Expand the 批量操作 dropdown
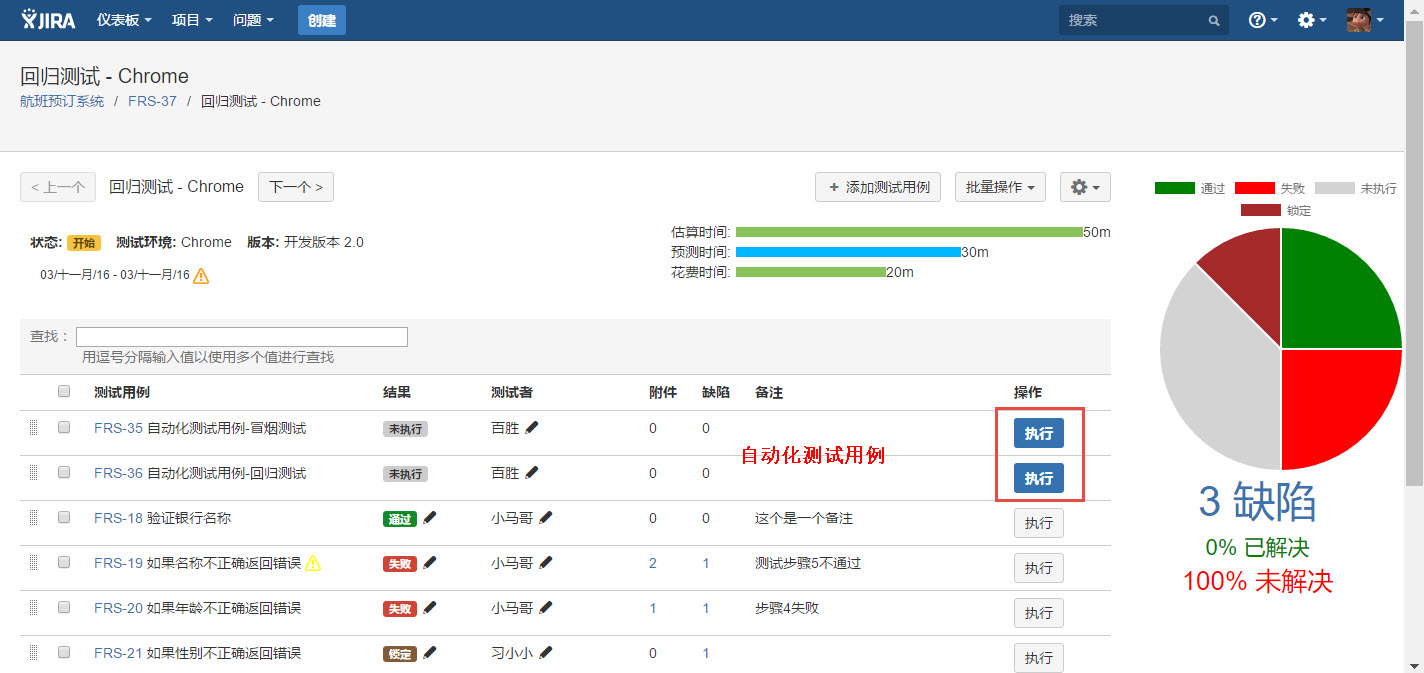Viewport: 1424px width, 673px height. coord(1000,187)
